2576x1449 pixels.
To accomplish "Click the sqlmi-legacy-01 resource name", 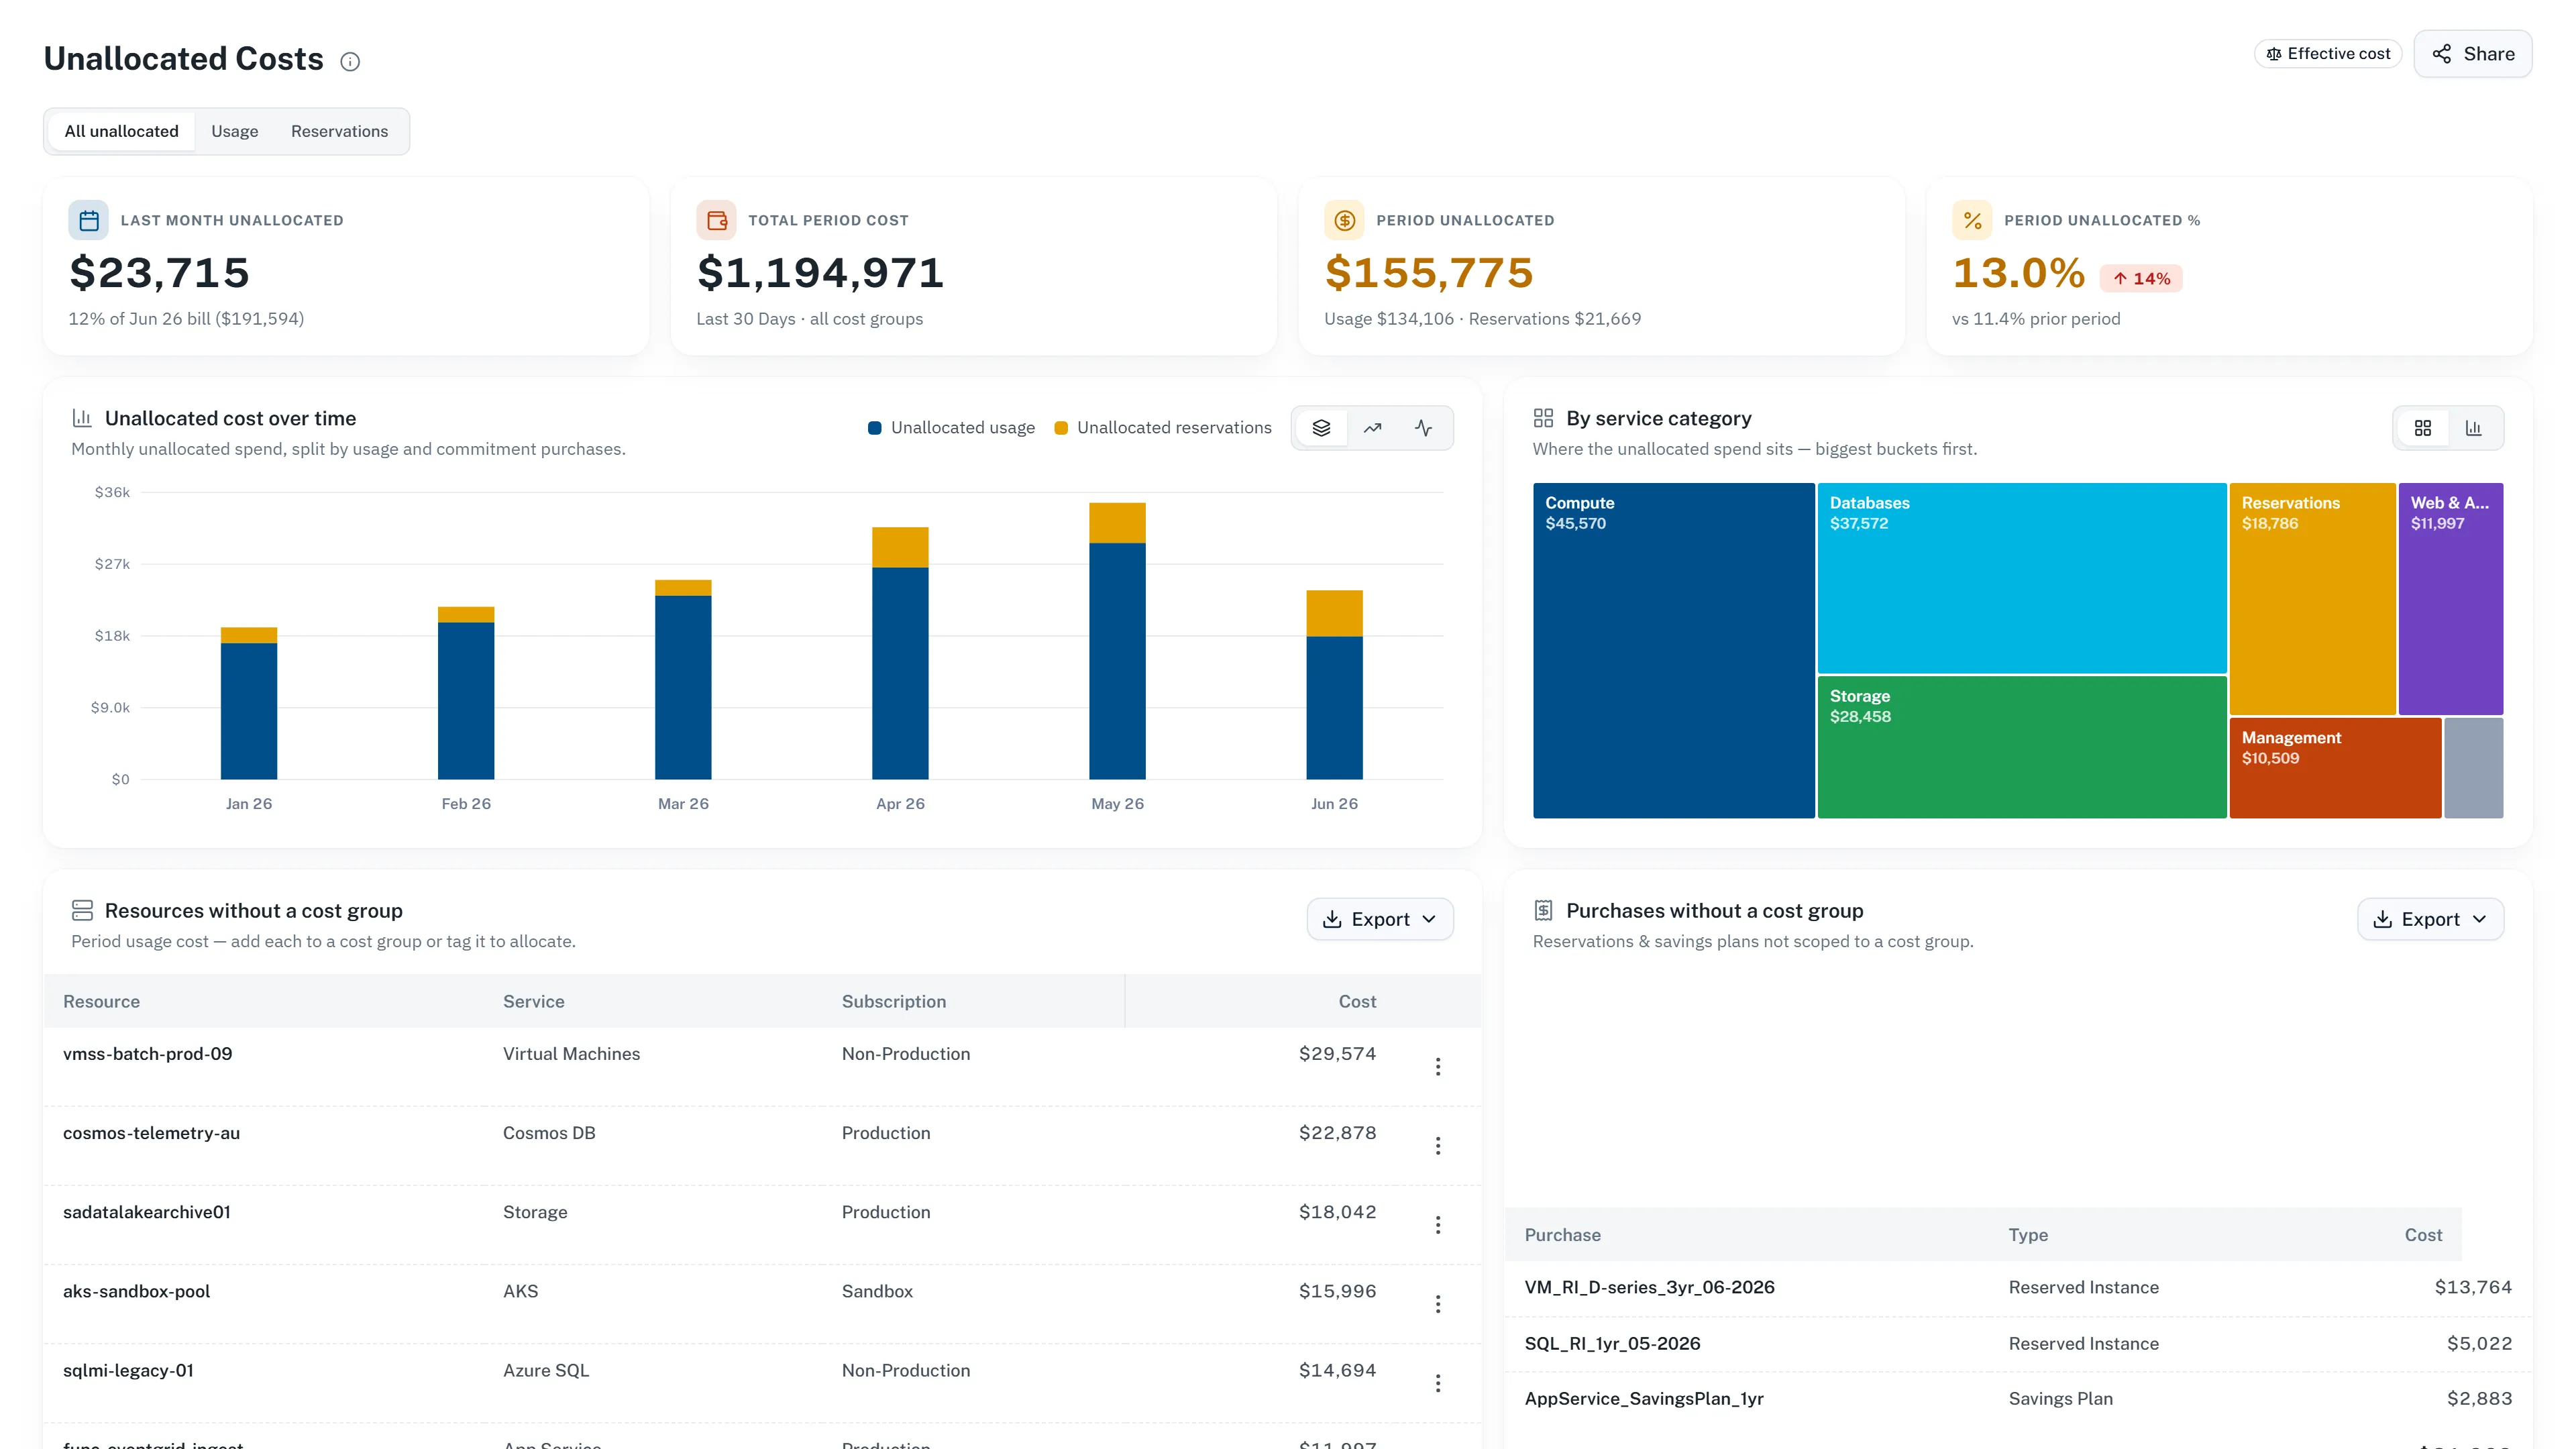I will (x=128, y=1370).
